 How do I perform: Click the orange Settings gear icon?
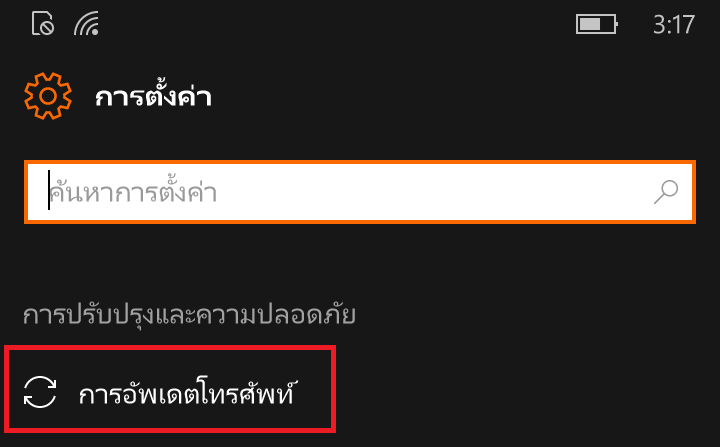pos(48,96)
